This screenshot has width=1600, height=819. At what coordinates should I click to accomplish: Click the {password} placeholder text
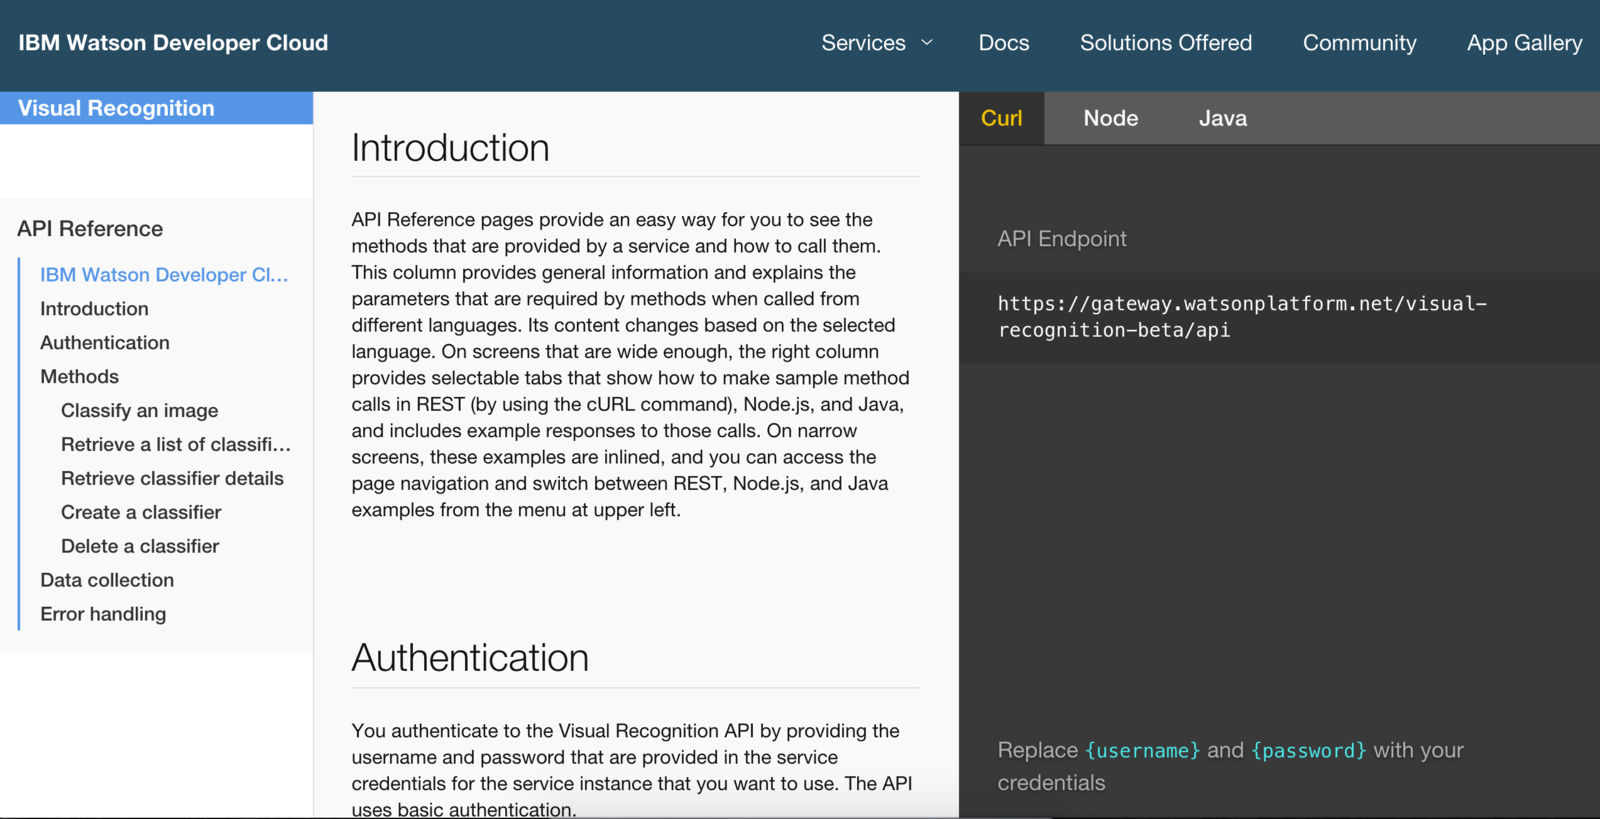click(1308, 750)
